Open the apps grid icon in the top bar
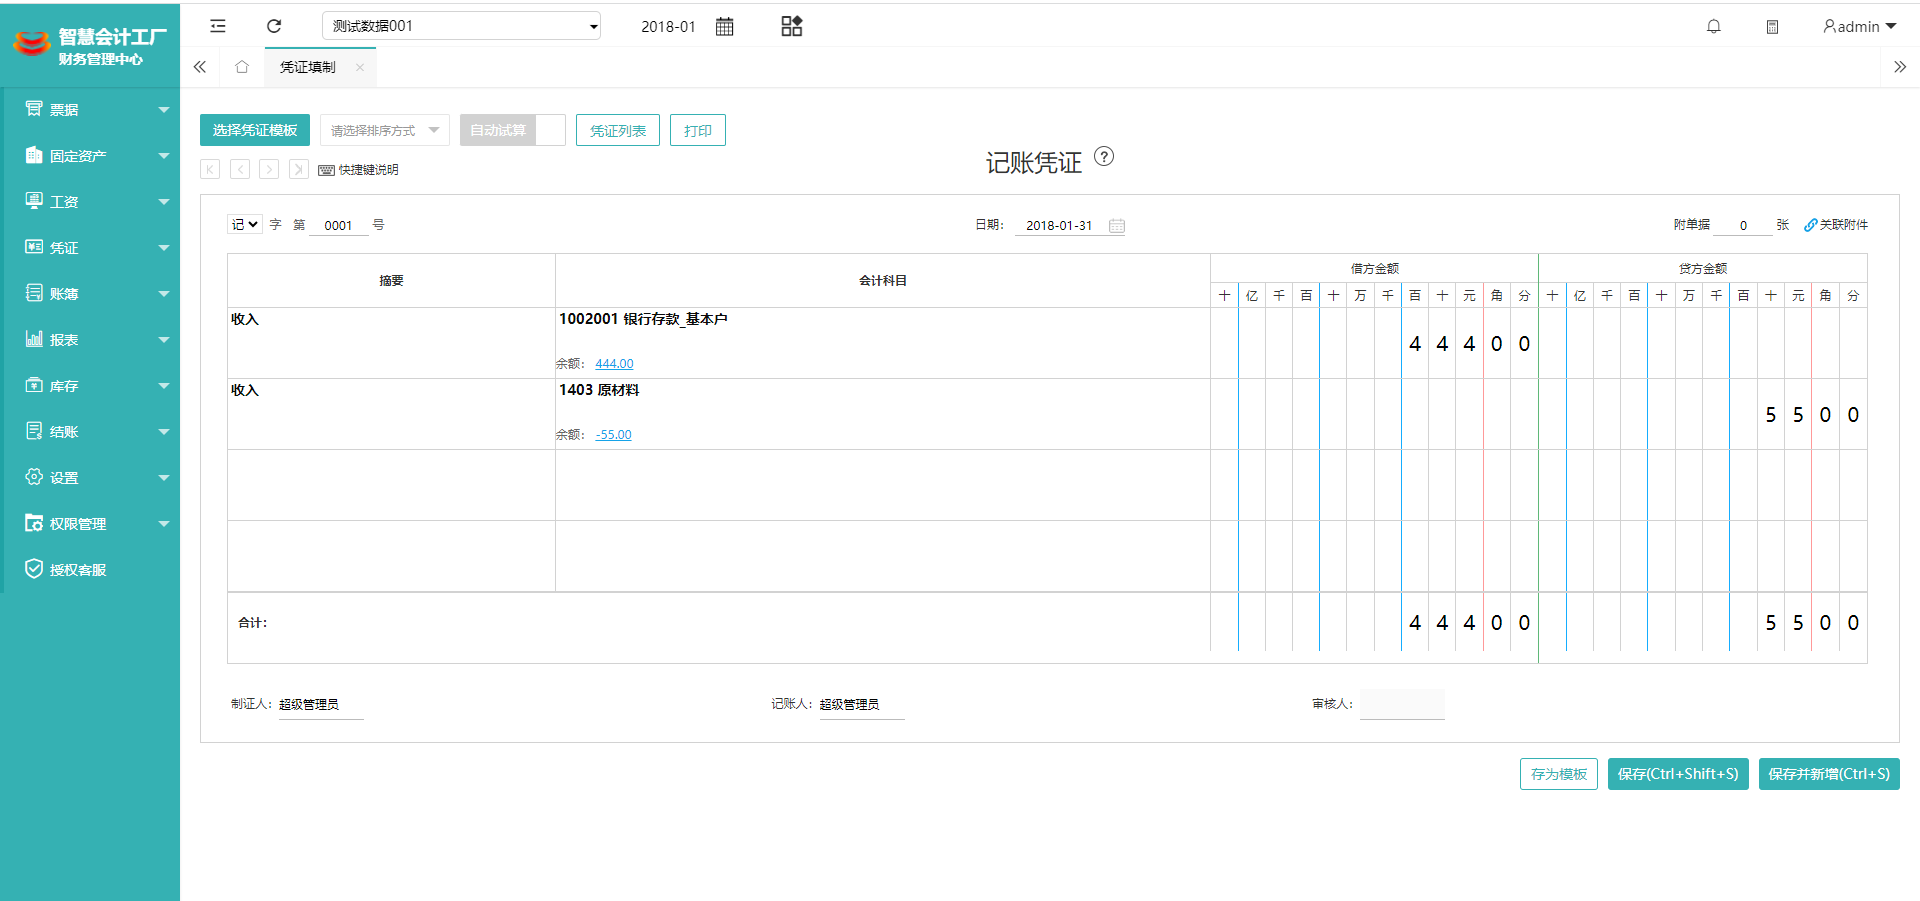Image resolution: width=1920 pixels, height=901 pixels. pos(792,26)
